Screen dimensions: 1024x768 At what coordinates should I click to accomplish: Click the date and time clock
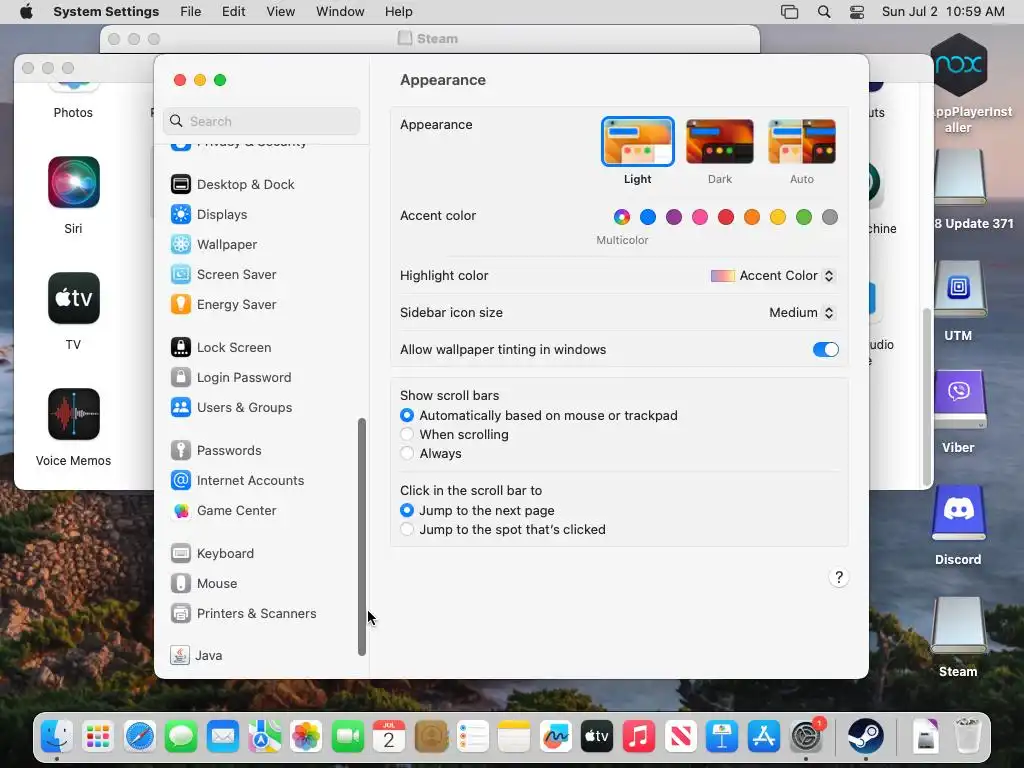(x=943, y=12)
